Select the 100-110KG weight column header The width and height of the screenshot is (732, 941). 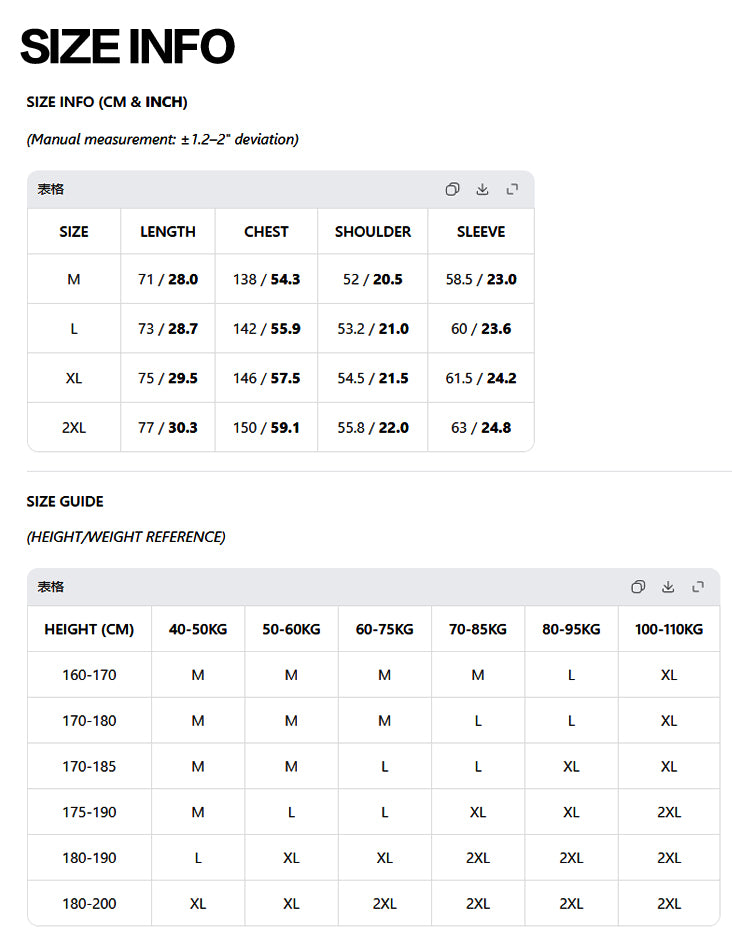(x=669, y=629)
